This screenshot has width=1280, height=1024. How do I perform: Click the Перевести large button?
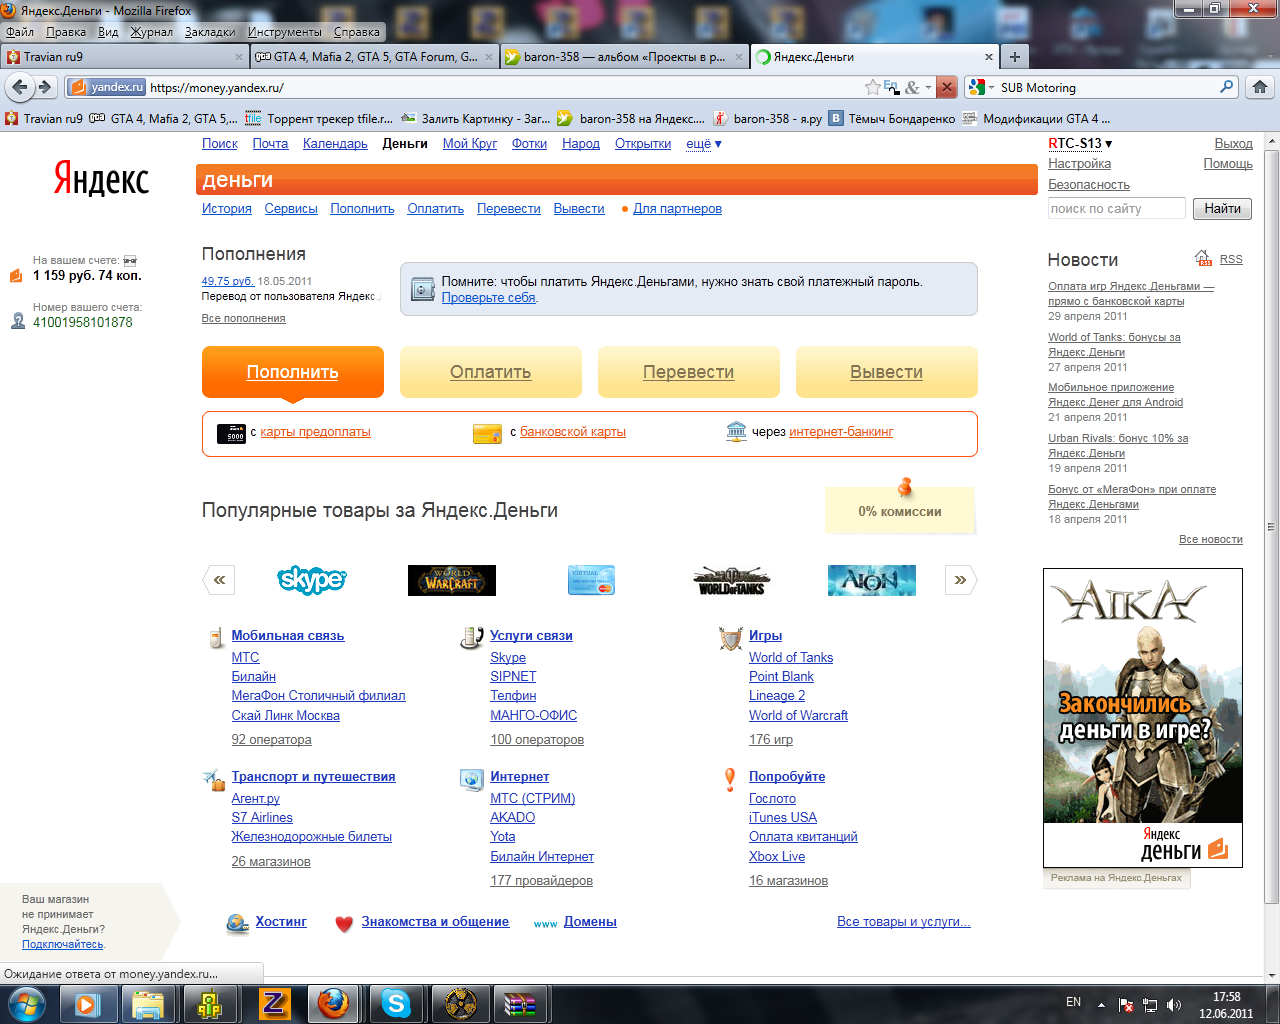coord(689,372)
